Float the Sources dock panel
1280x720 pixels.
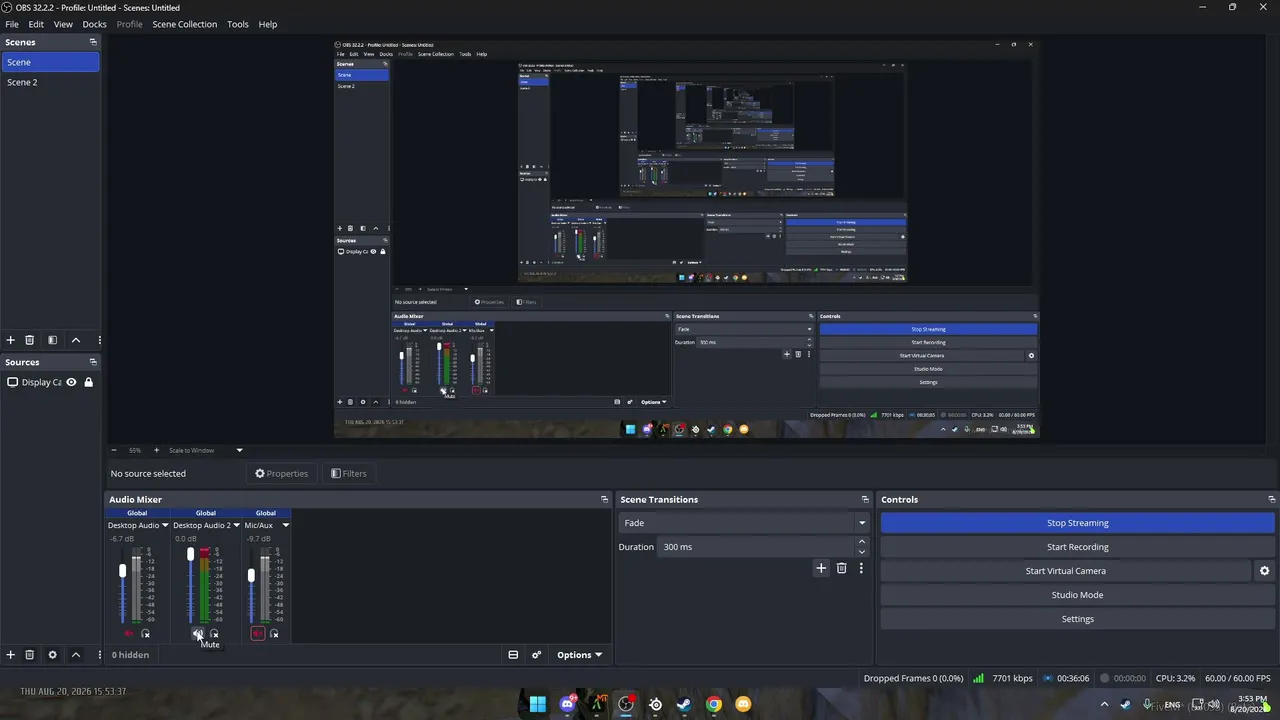(93, 362)
